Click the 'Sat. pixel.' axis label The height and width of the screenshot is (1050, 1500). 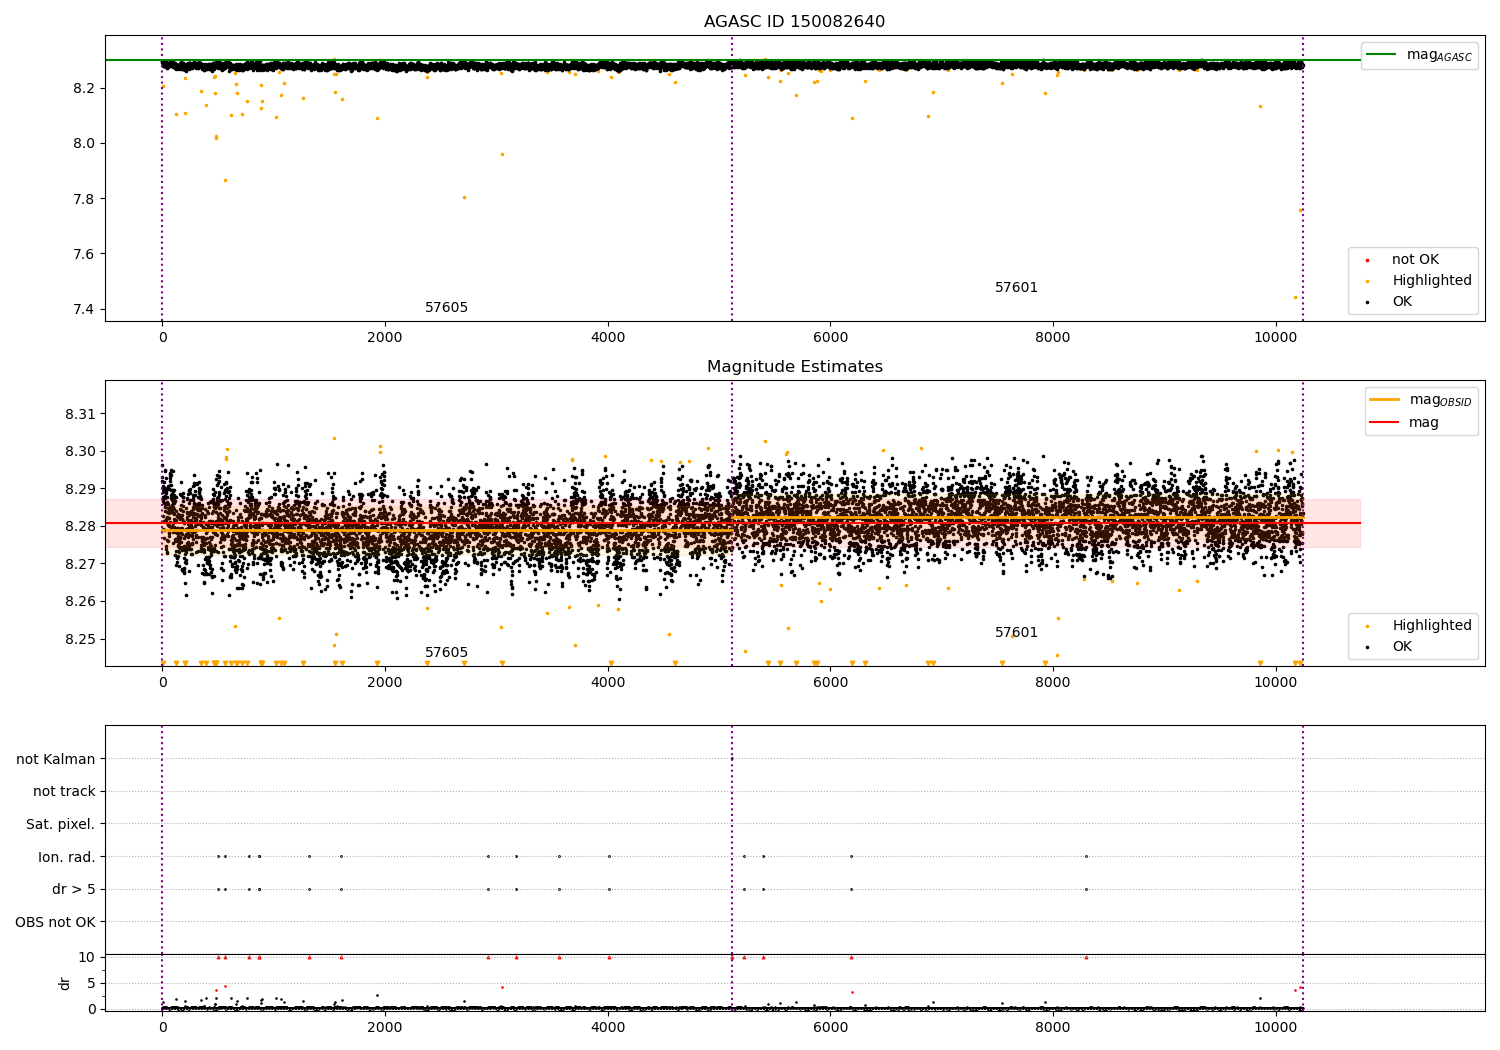point(61,825)
